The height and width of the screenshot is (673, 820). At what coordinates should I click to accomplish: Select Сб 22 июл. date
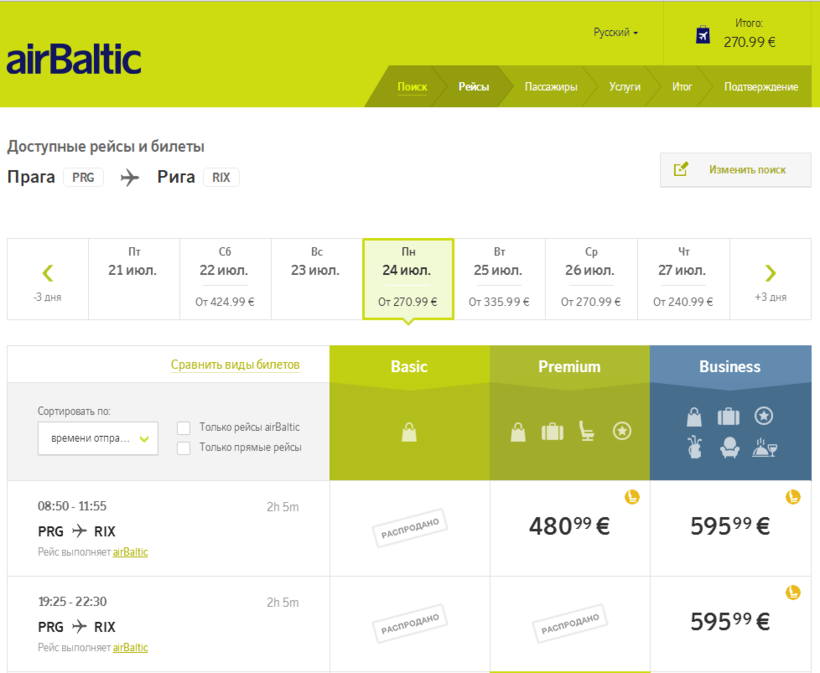pos(225,279)
